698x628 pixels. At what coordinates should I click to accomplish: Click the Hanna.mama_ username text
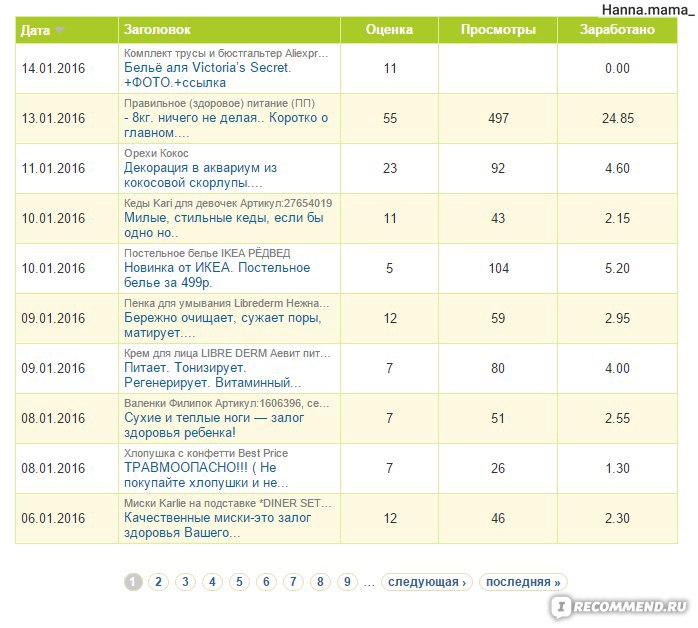(x=648, y=8)
